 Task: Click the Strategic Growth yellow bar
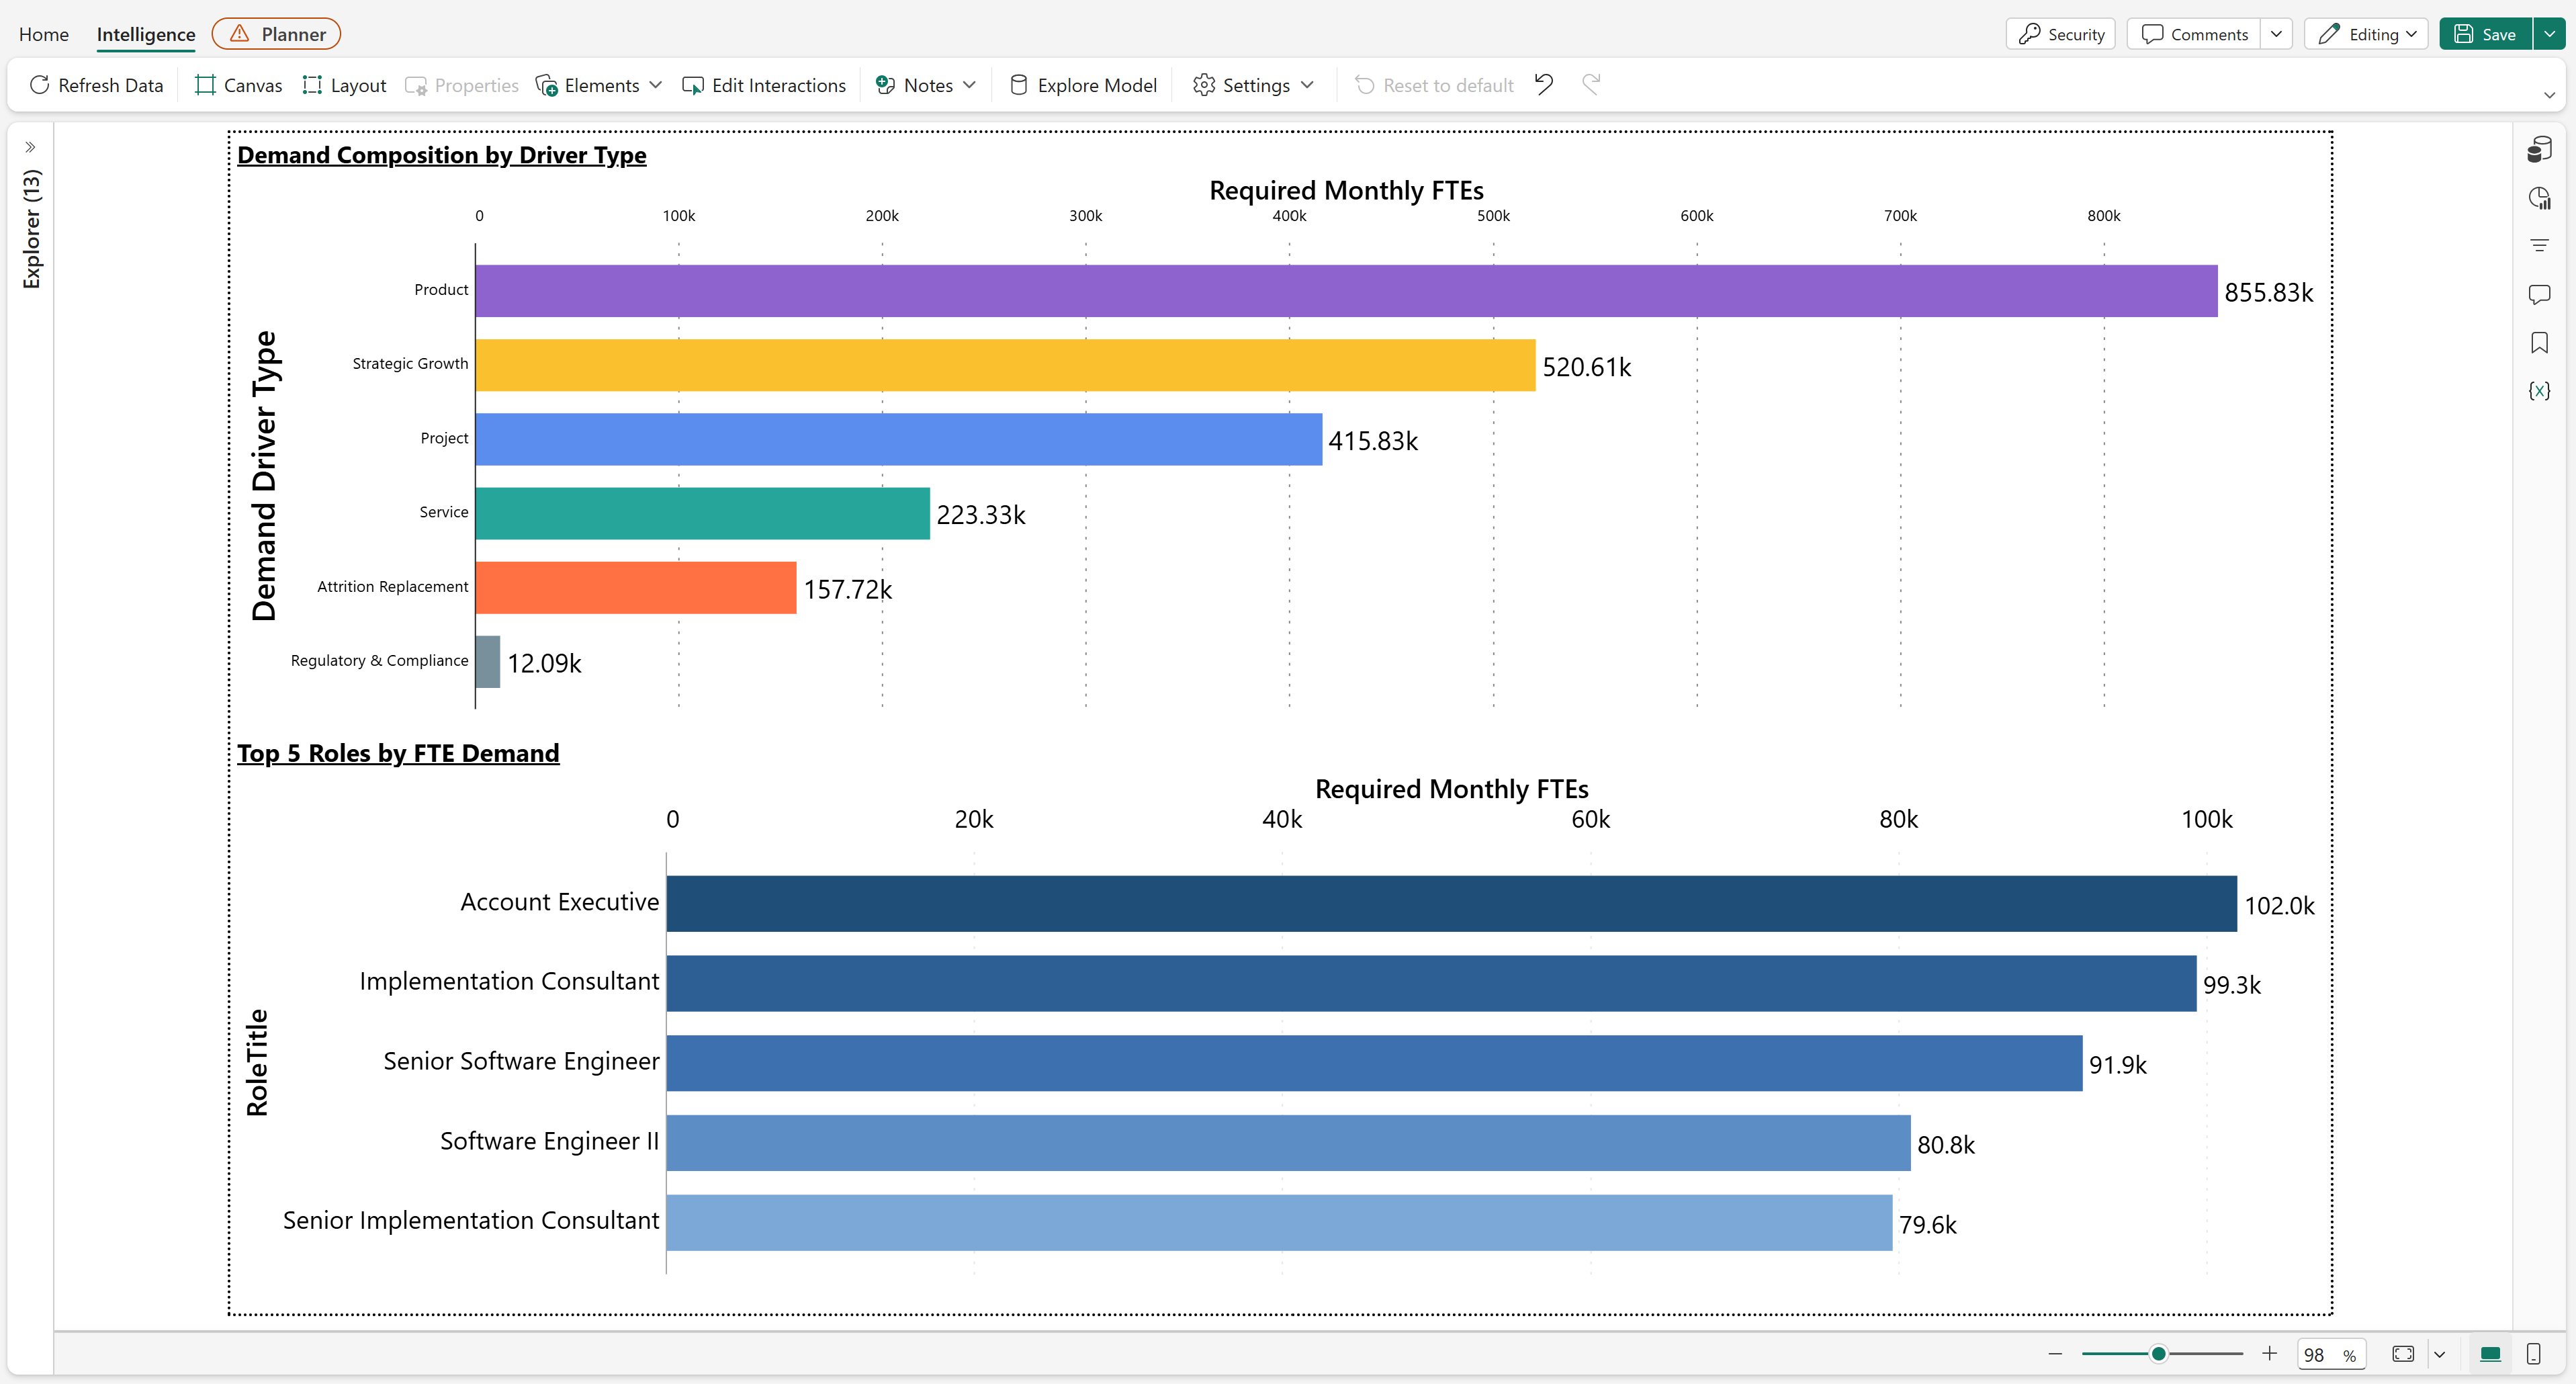click(1005, 365)
